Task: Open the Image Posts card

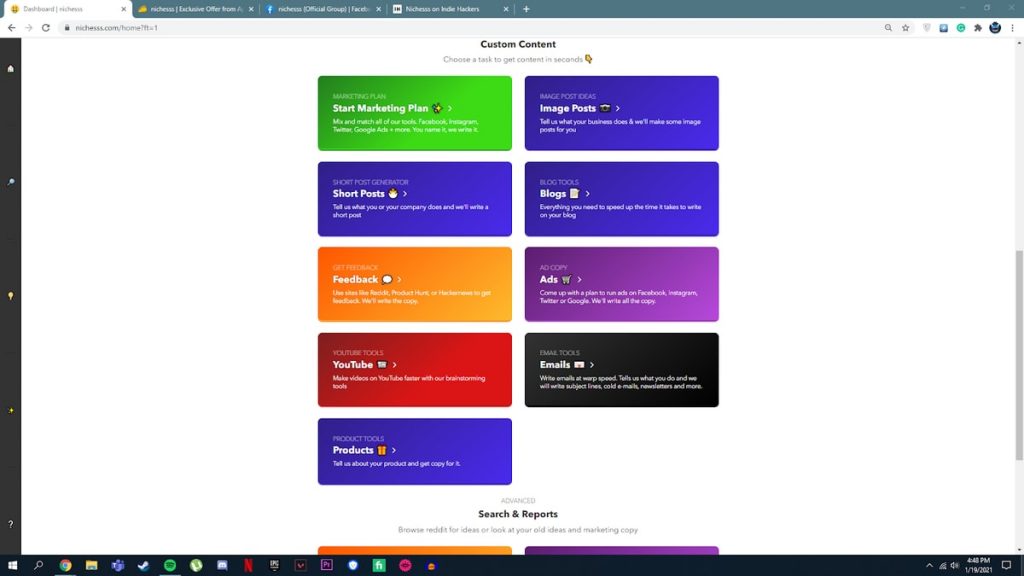Action: coord(622,113)
